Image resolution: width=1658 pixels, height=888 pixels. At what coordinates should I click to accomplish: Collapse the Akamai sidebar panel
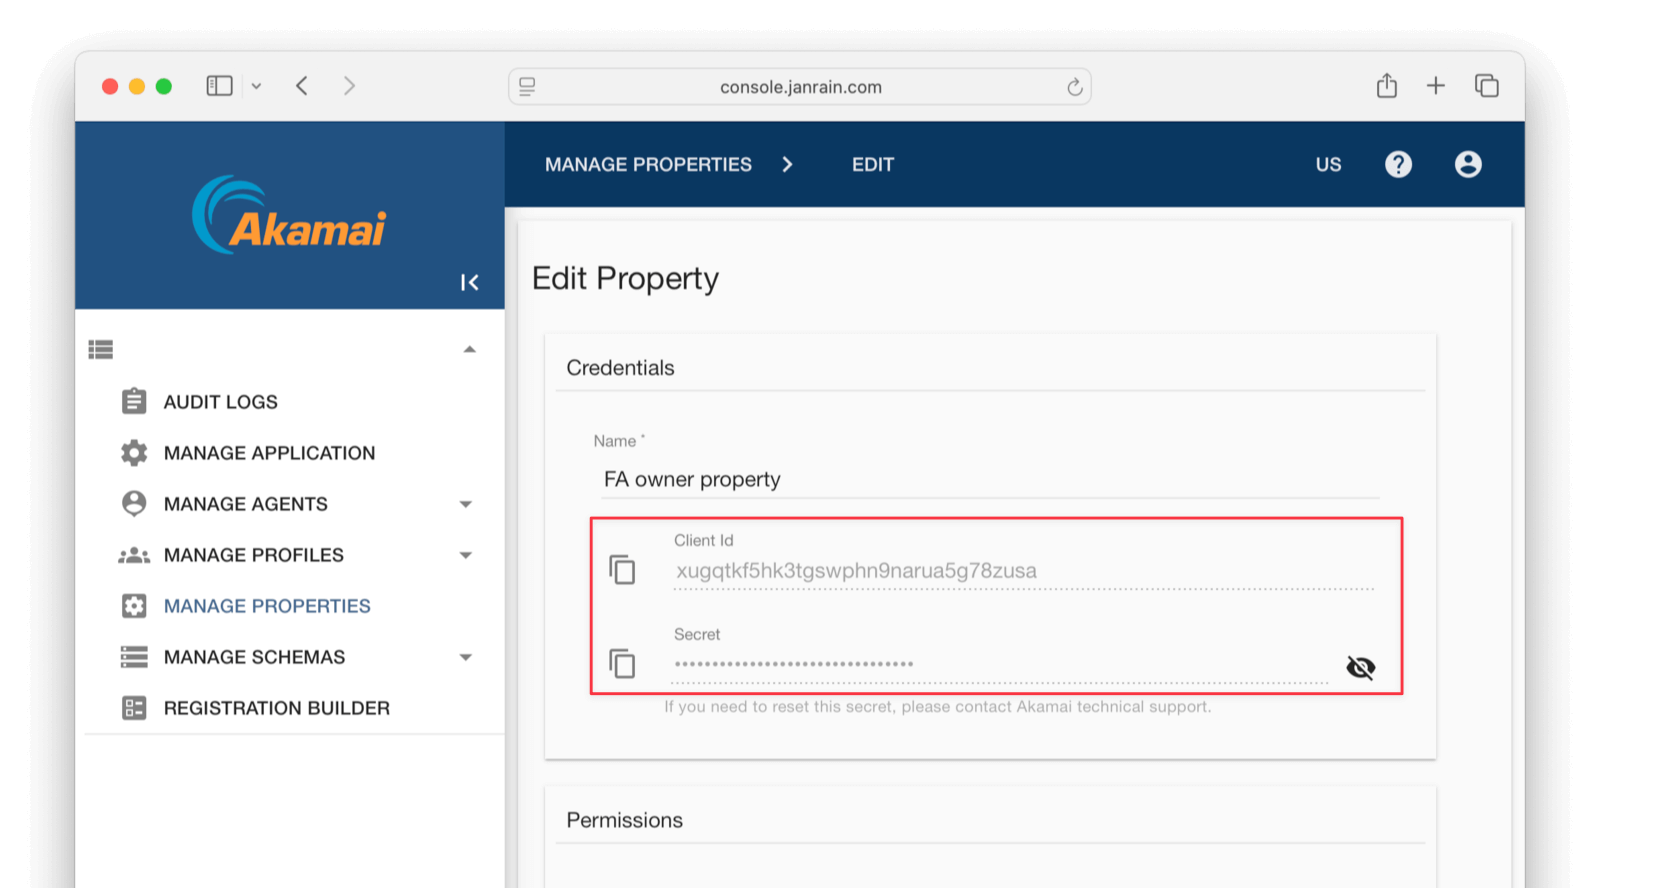pos(469,282)
